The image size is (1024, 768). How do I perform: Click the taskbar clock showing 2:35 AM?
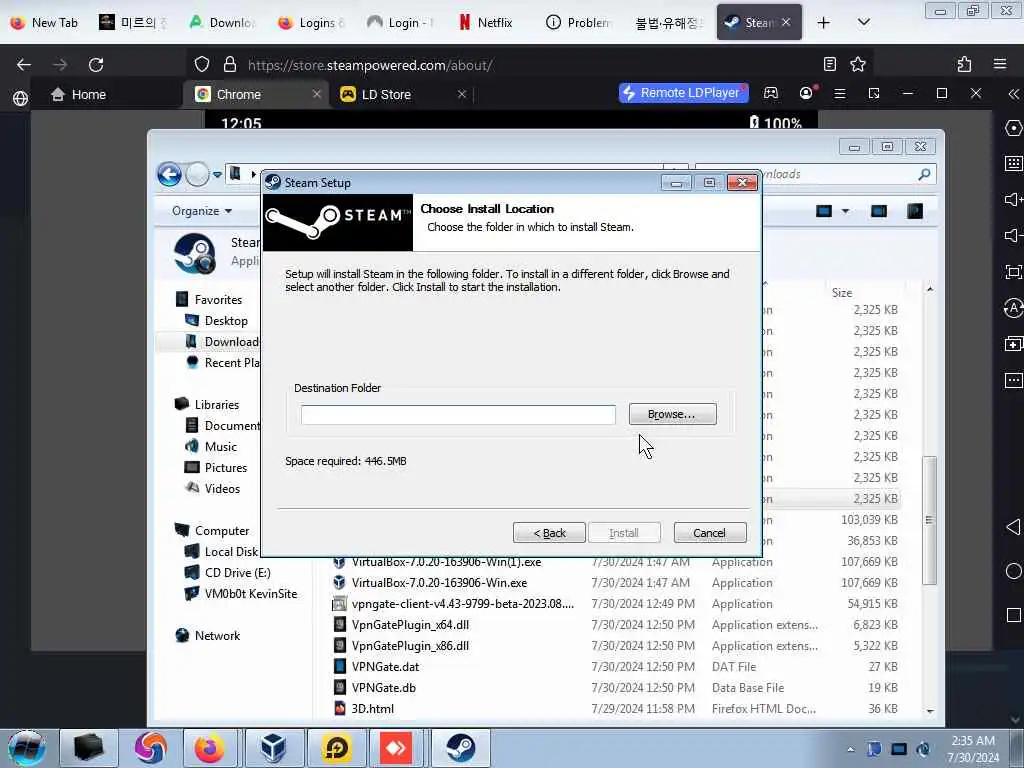(973, 749)
